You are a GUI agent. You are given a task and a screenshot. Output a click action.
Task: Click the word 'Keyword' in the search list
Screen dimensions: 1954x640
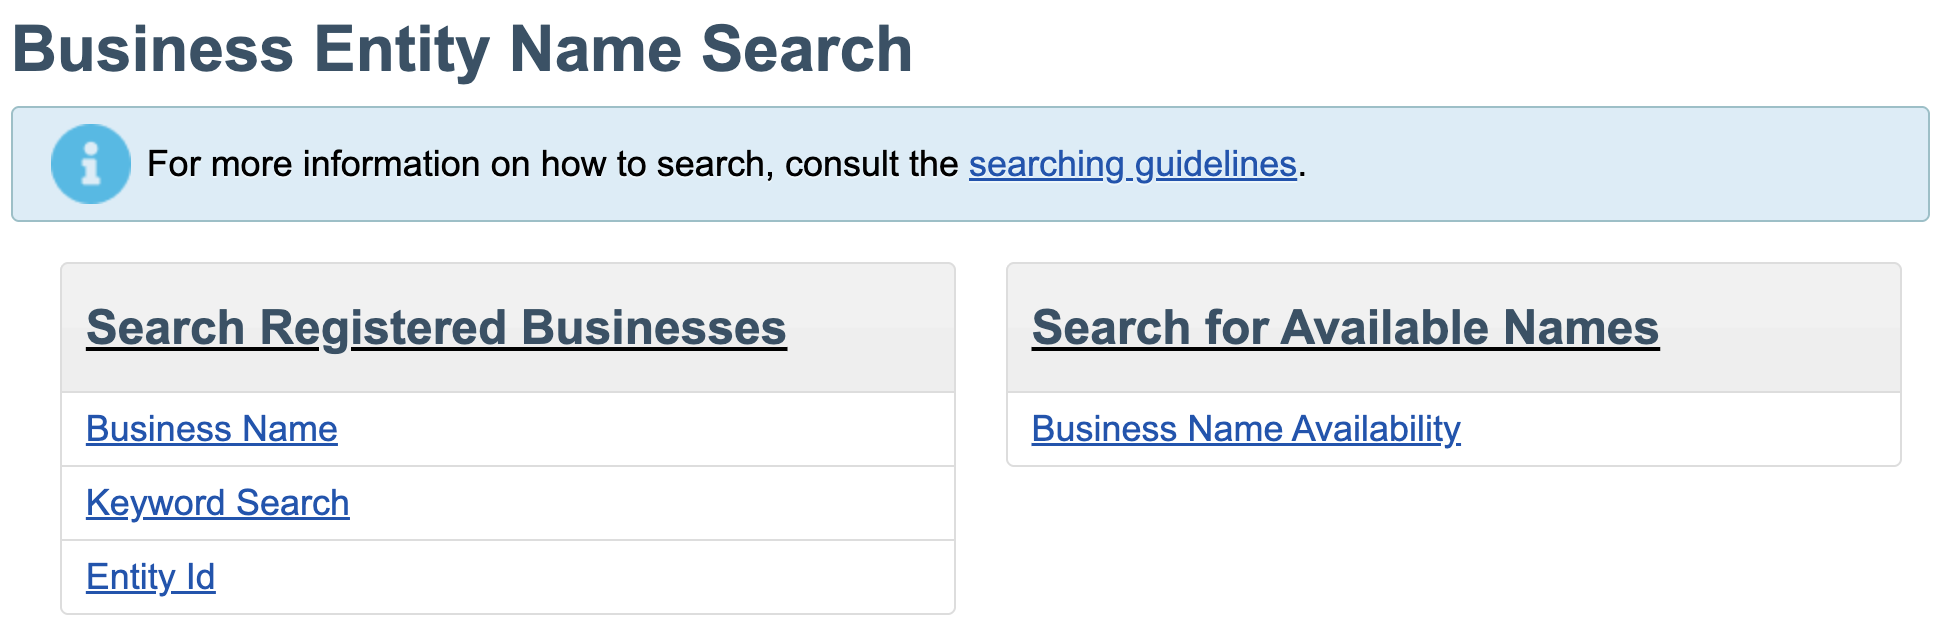pyautogui.click(x=156, y=503)
